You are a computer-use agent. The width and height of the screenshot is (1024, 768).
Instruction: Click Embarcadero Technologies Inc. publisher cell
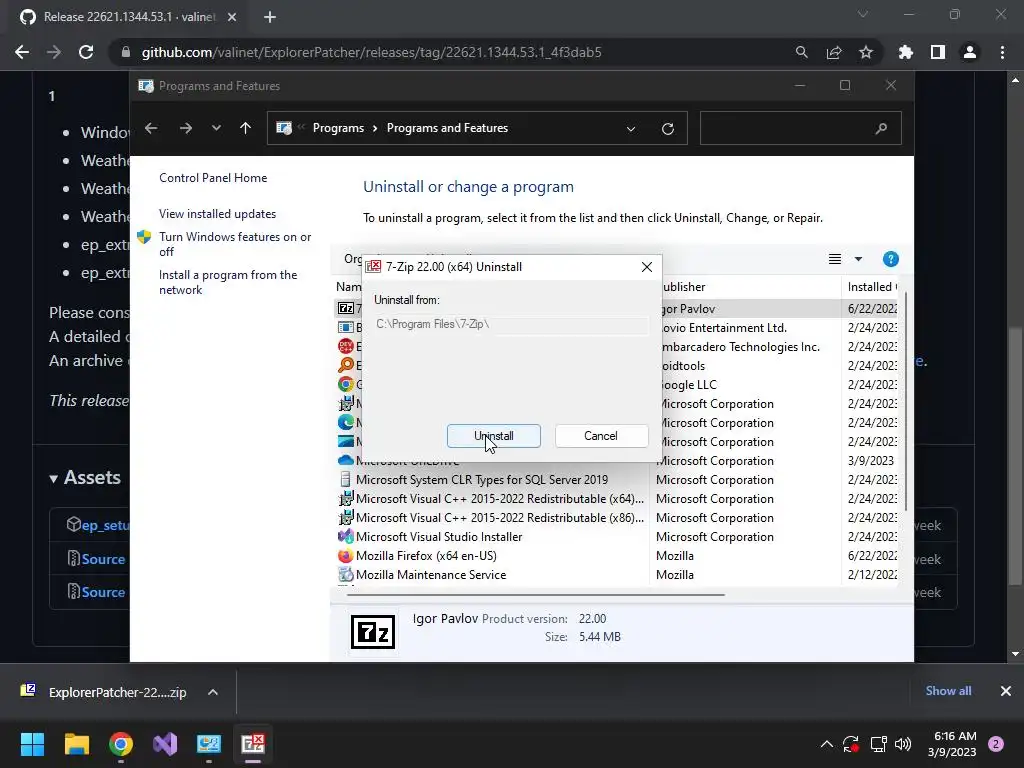[740, 347]
